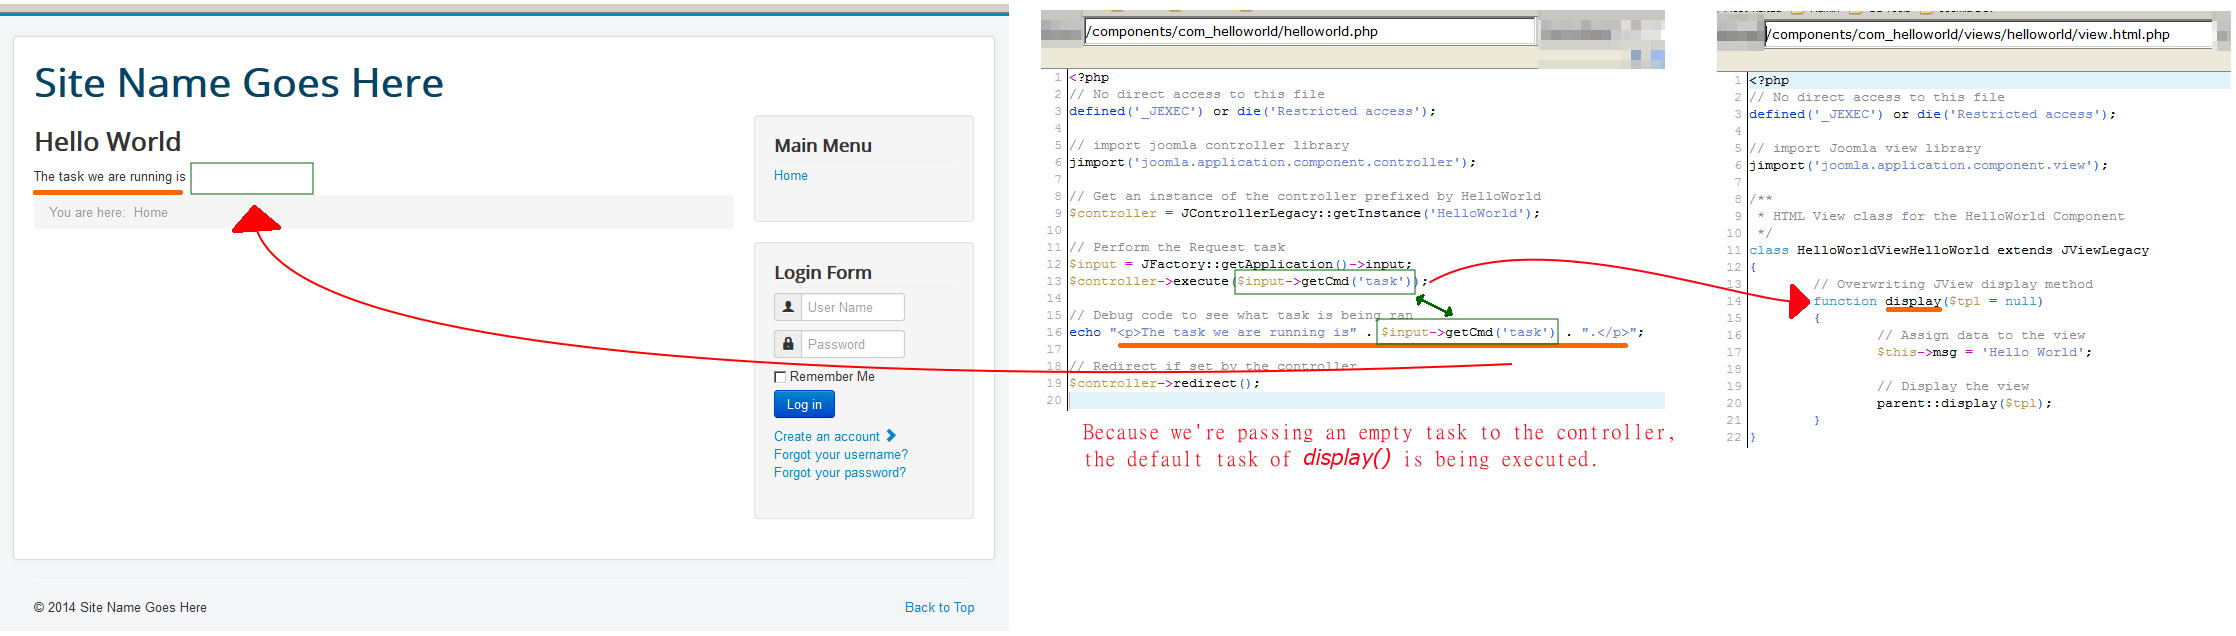Click the Site Name Goes Here title

(x=239, y=82)
